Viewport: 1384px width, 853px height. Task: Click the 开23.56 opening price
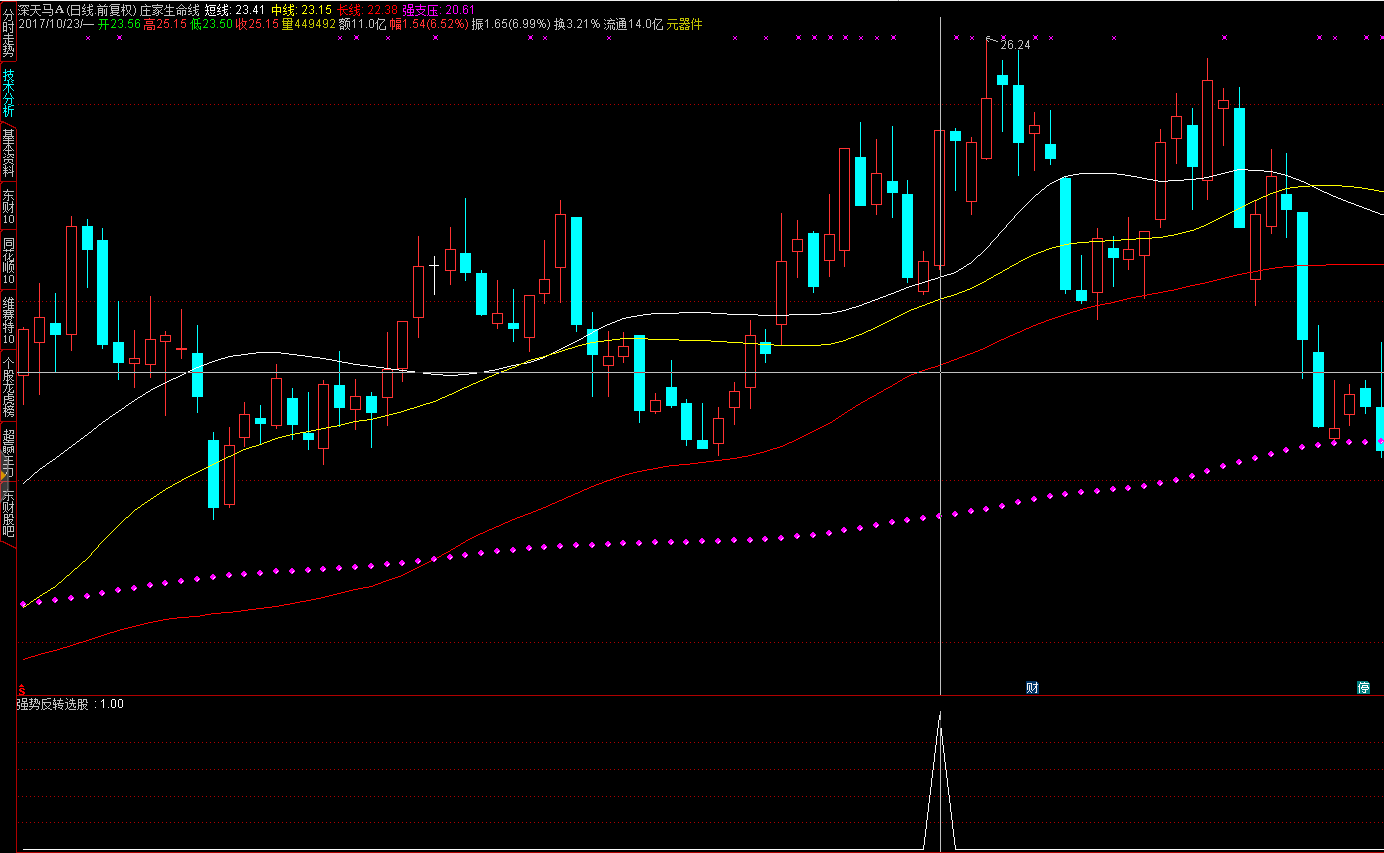(118, 23)
